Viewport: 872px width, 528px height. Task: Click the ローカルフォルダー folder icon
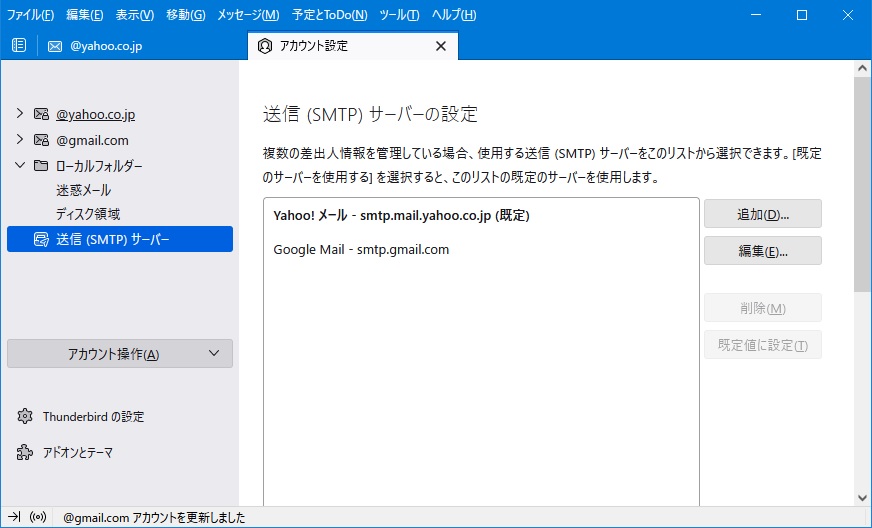(41, 165)
